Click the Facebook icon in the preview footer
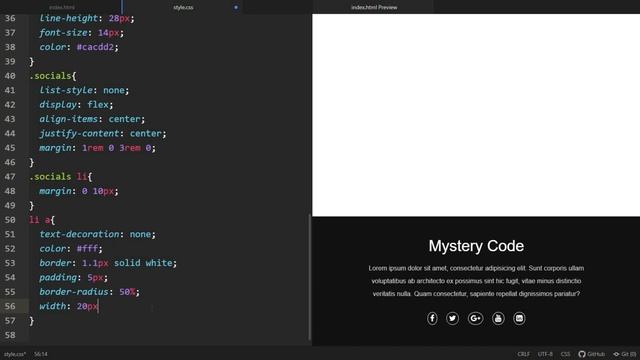This screenshot has height=360, width=640. [432, 318]
